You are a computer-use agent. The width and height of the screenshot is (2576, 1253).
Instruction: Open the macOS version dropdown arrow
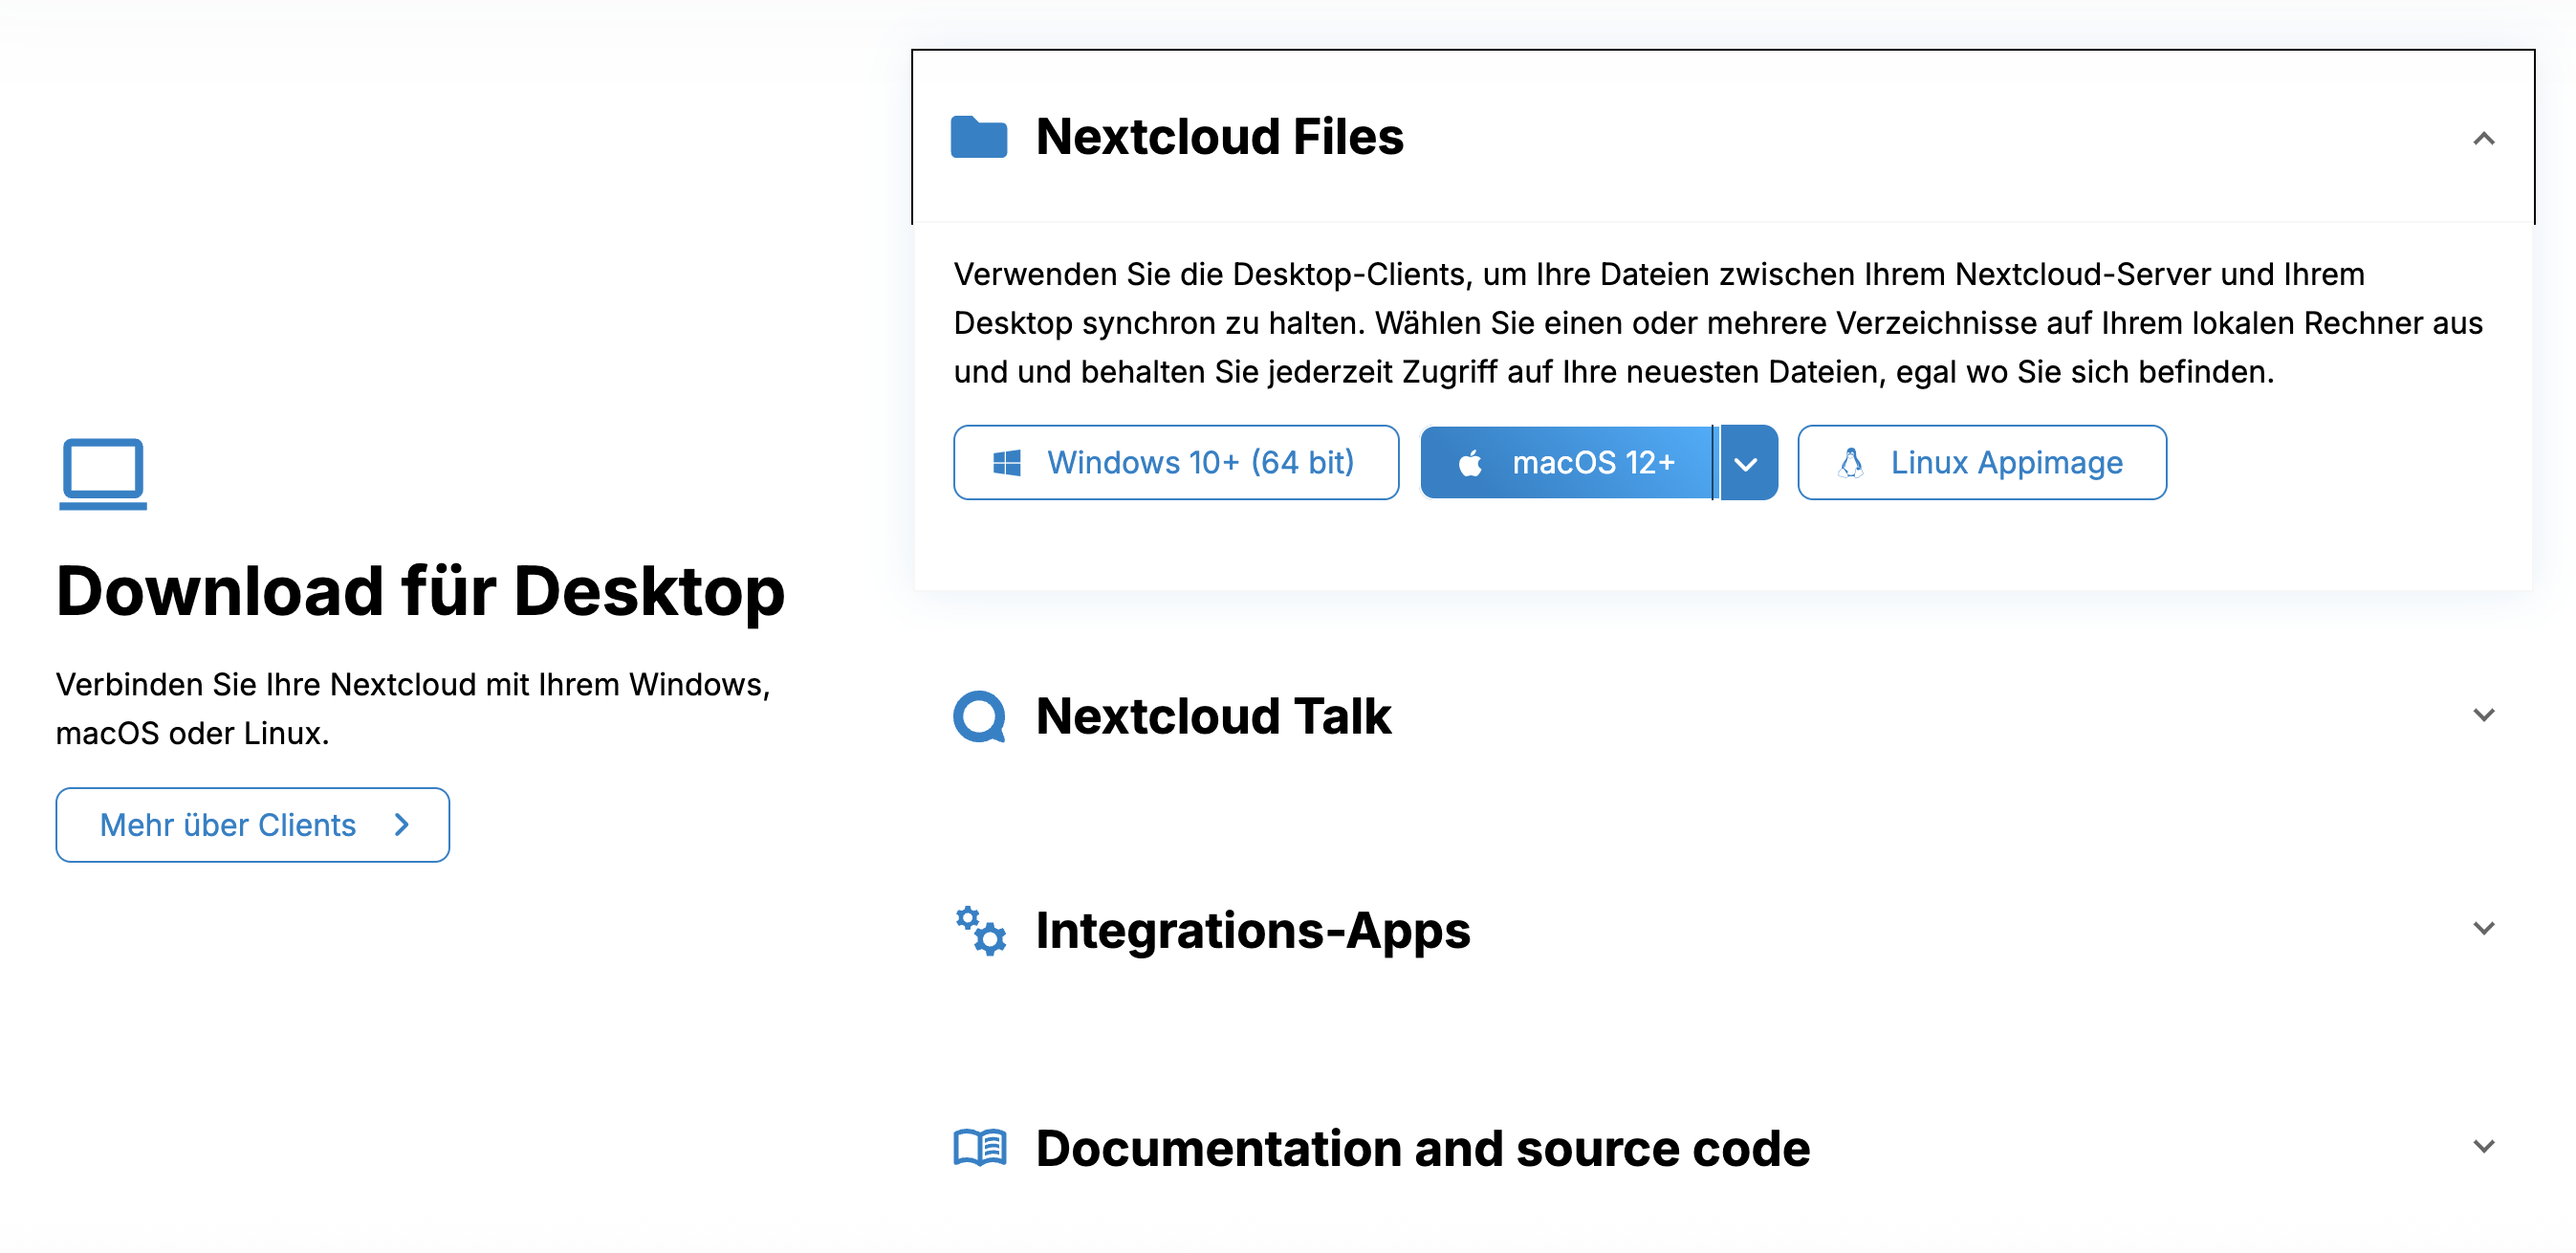(x=1746, y=464)
